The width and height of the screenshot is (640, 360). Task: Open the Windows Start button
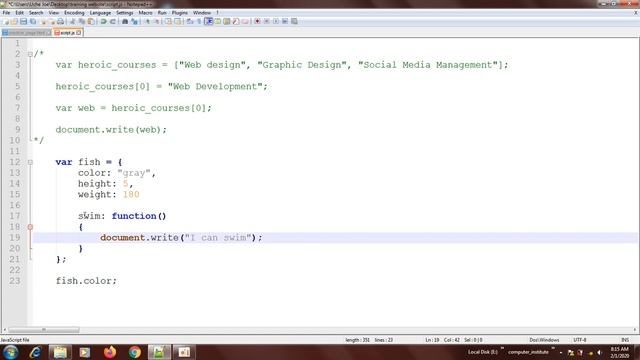pos(11,352)
